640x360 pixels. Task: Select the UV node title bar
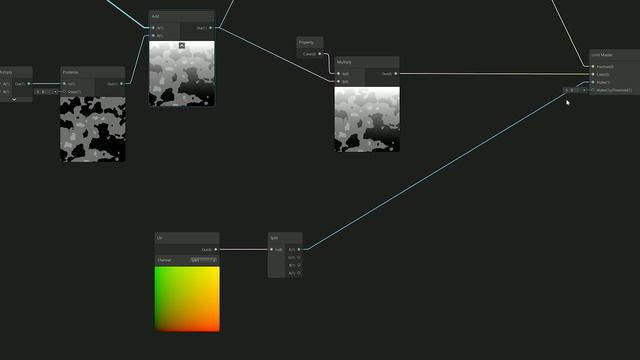click(x=187, y=238)
